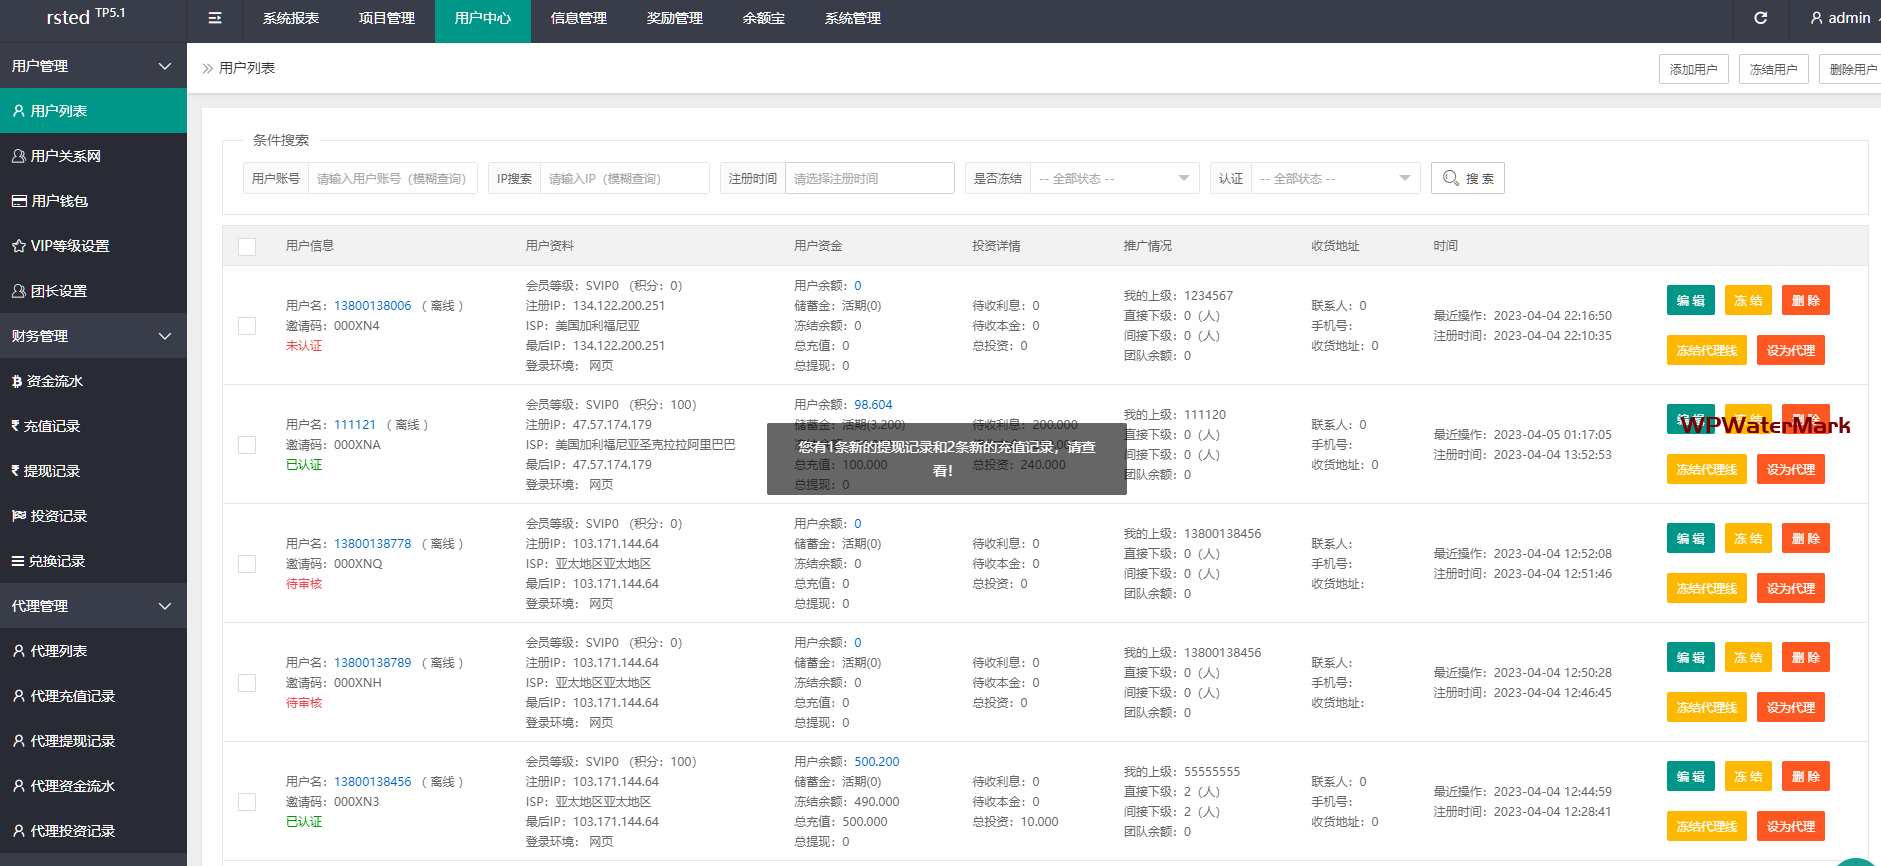Open the 是否冻结 status dropdown
Screen dimensions: 1881x866
(1113, 178)
